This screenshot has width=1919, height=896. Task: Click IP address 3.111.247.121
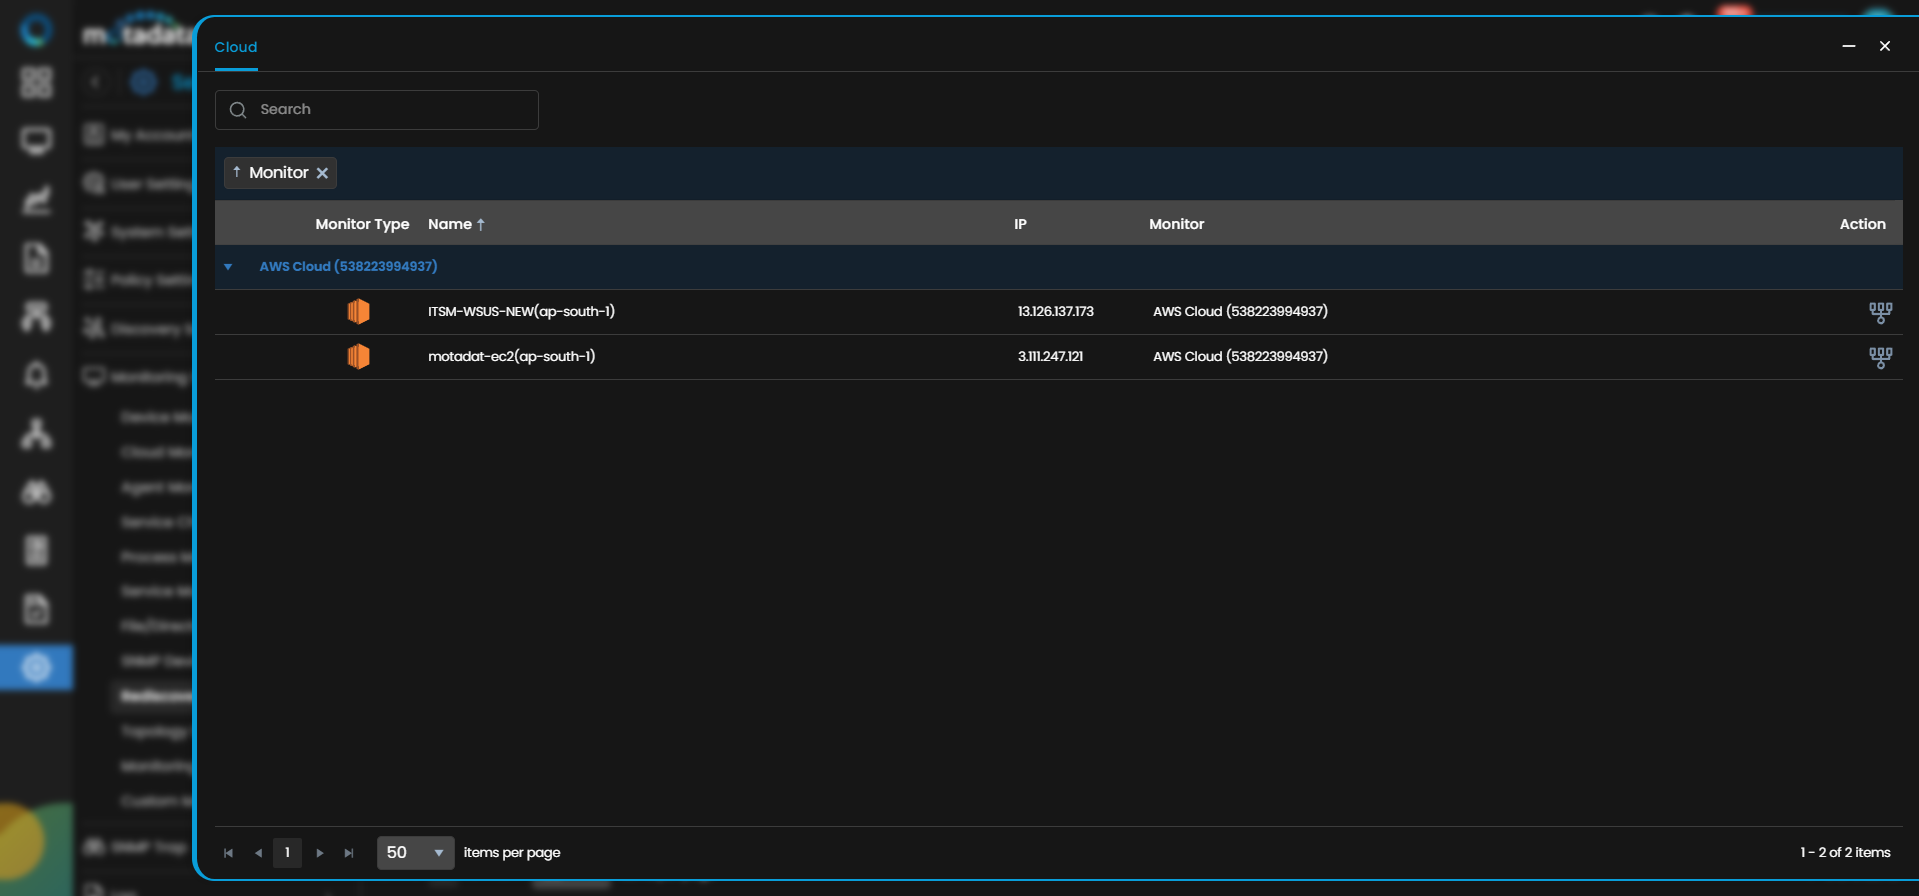point(1050,356)
